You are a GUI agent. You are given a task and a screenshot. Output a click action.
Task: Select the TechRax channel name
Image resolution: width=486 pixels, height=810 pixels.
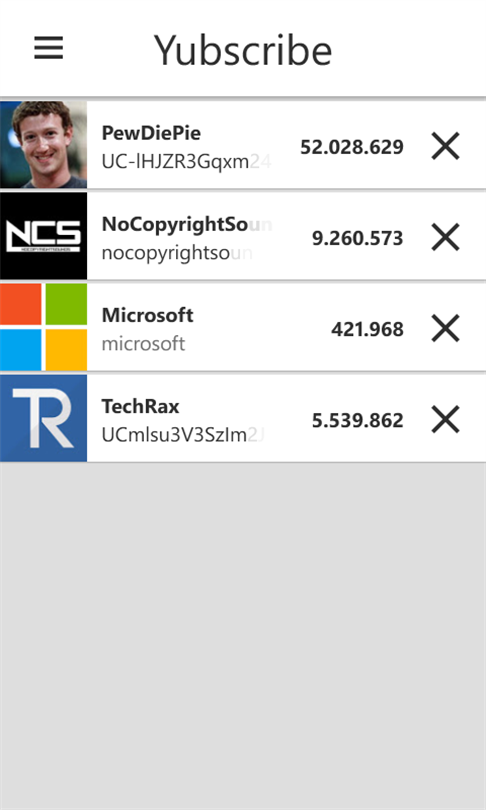pyautogui.click(x=140, y=406)
